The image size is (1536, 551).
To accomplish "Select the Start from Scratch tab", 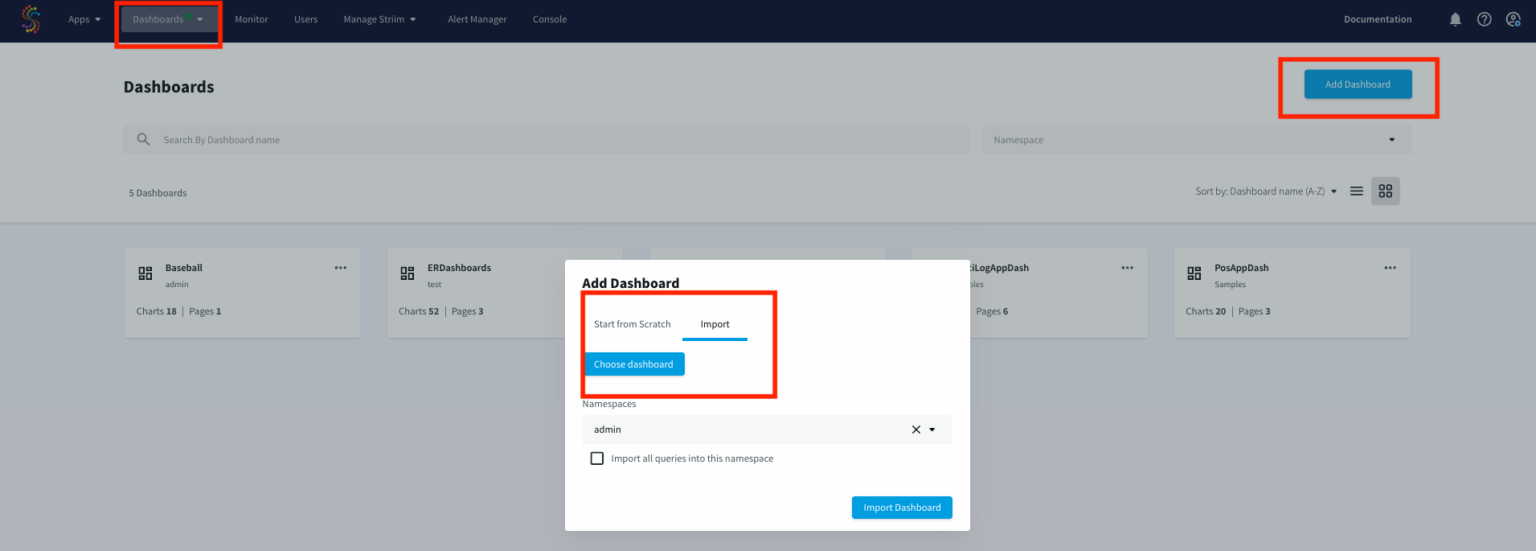I will pos(632,324).
